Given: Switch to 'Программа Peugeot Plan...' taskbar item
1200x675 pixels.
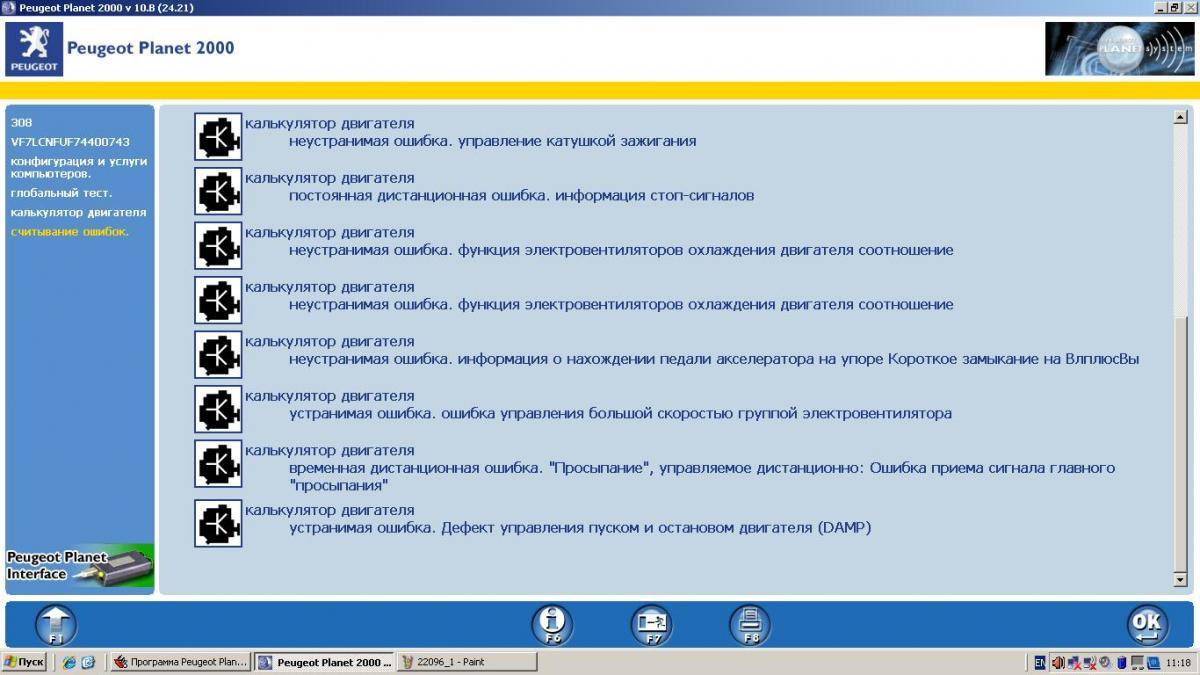Looking at the screenshot, I should pos(179,662).
